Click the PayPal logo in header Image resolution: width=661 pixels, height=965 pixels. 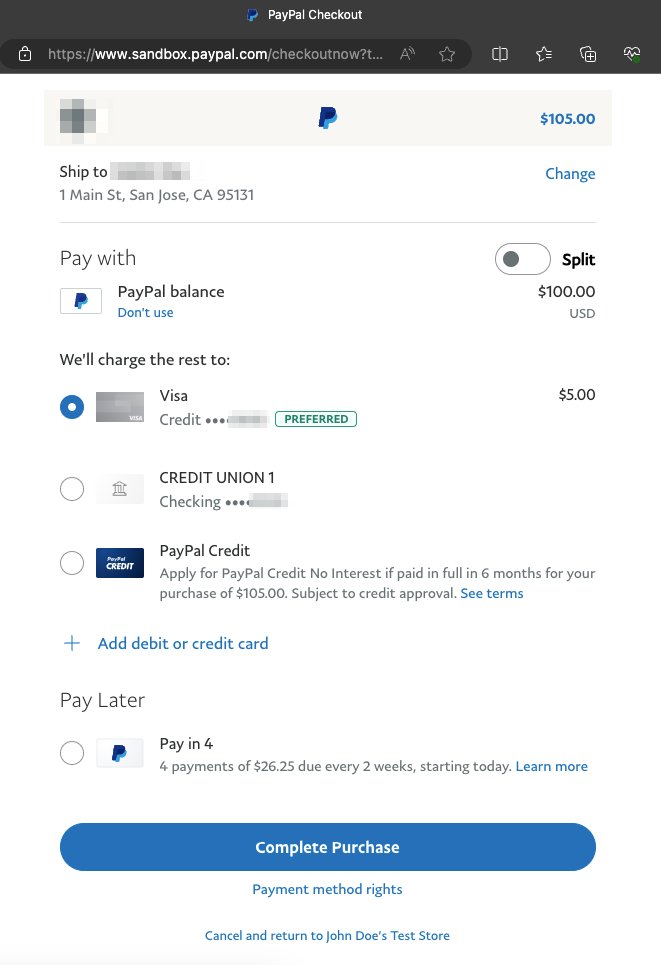(328, 119)
